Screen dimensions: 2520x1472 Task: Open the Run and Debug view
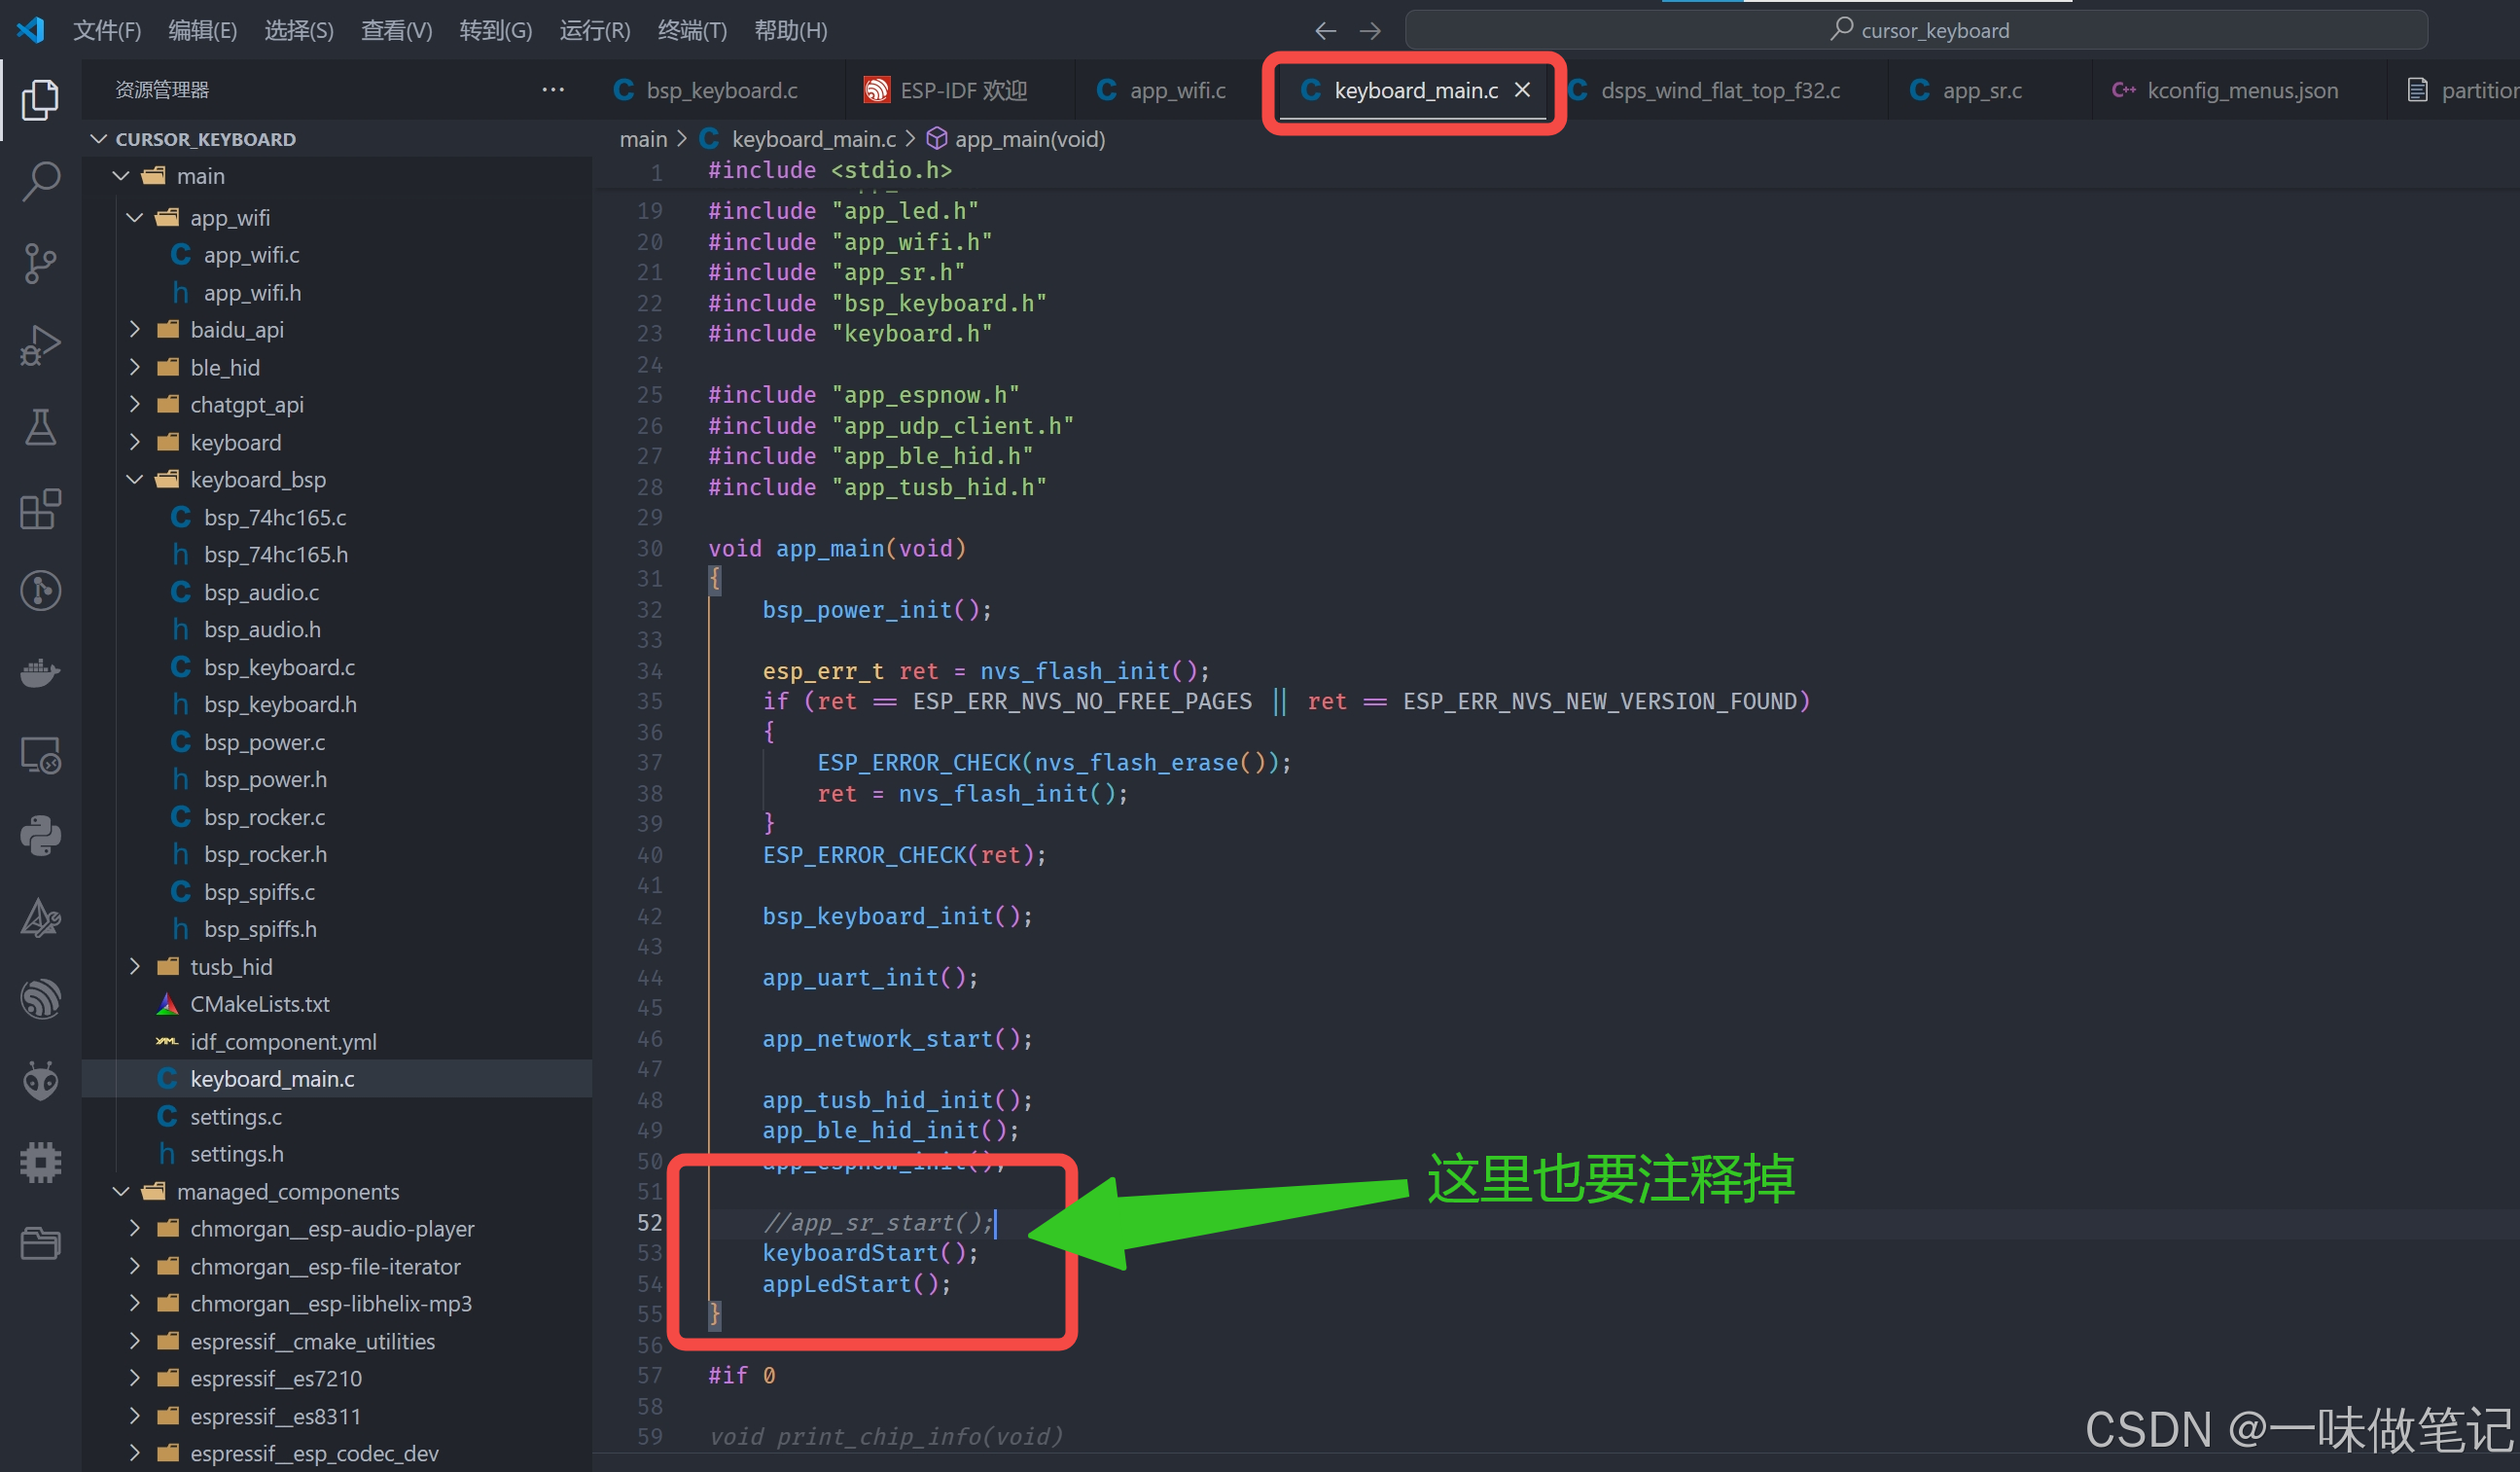[x=40, y=345]
